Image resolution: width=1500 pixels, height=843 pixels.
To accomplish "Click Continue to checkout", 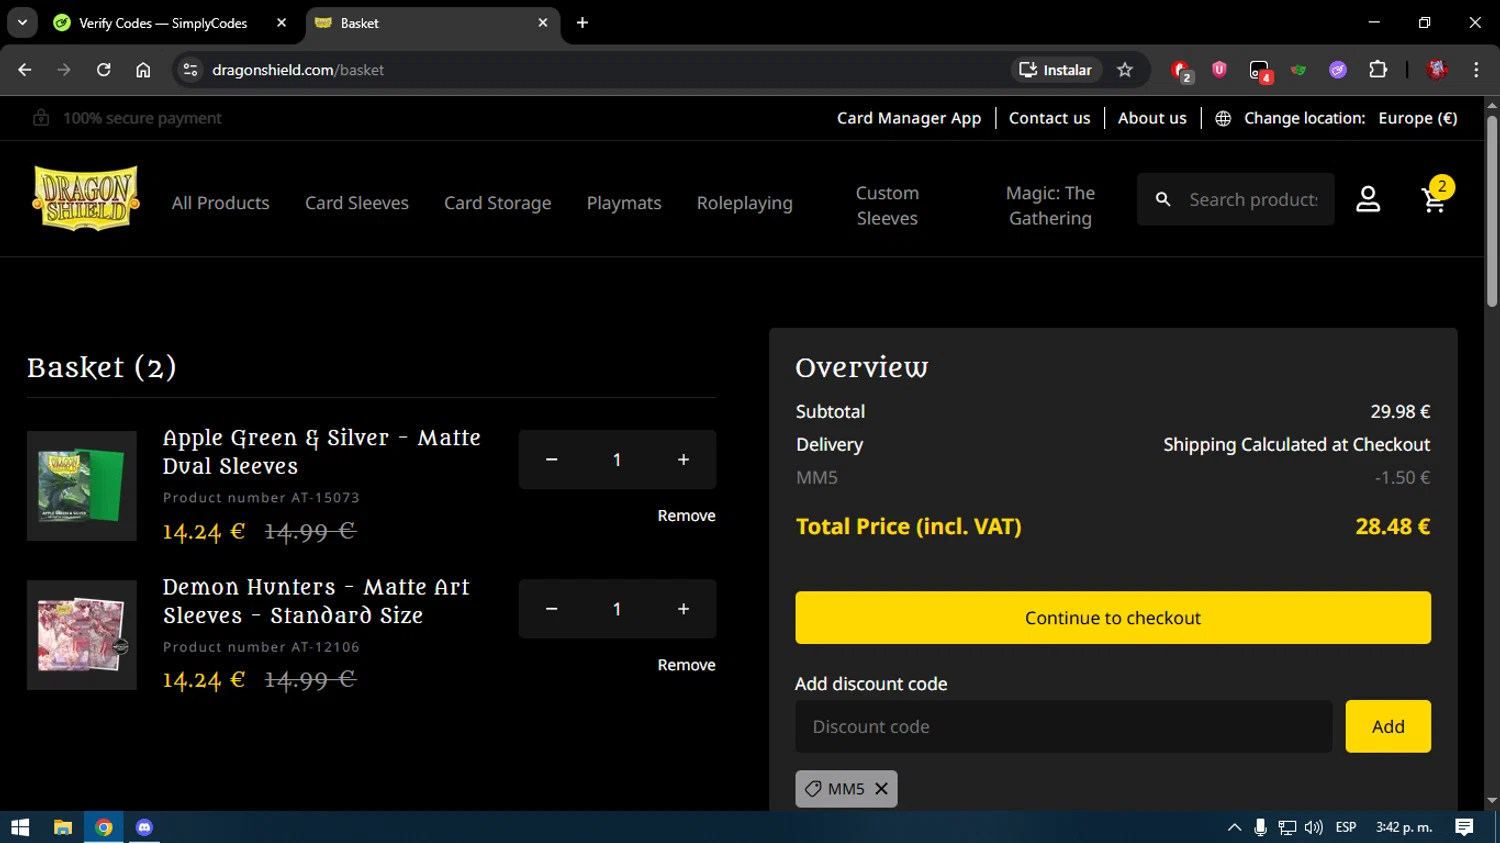I will (x=1112, y=618).
